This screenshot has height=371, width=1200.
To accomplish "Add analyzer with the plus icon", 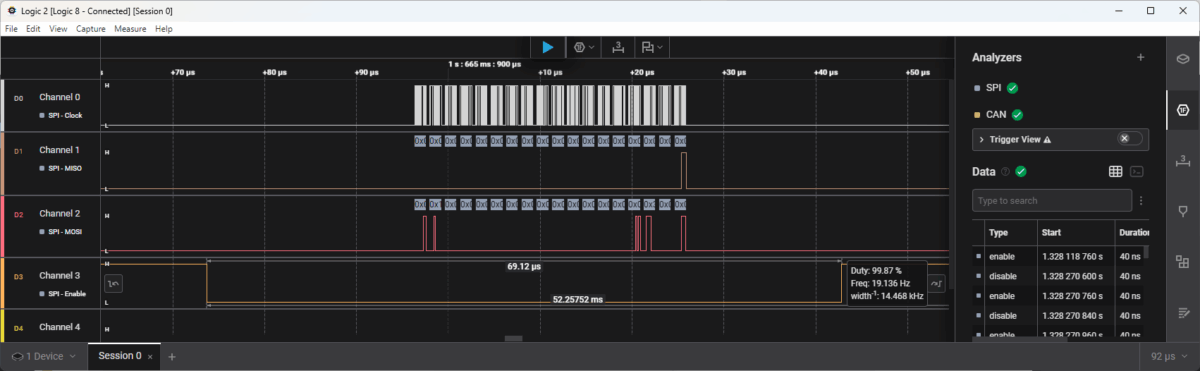I will (1140, 58).
